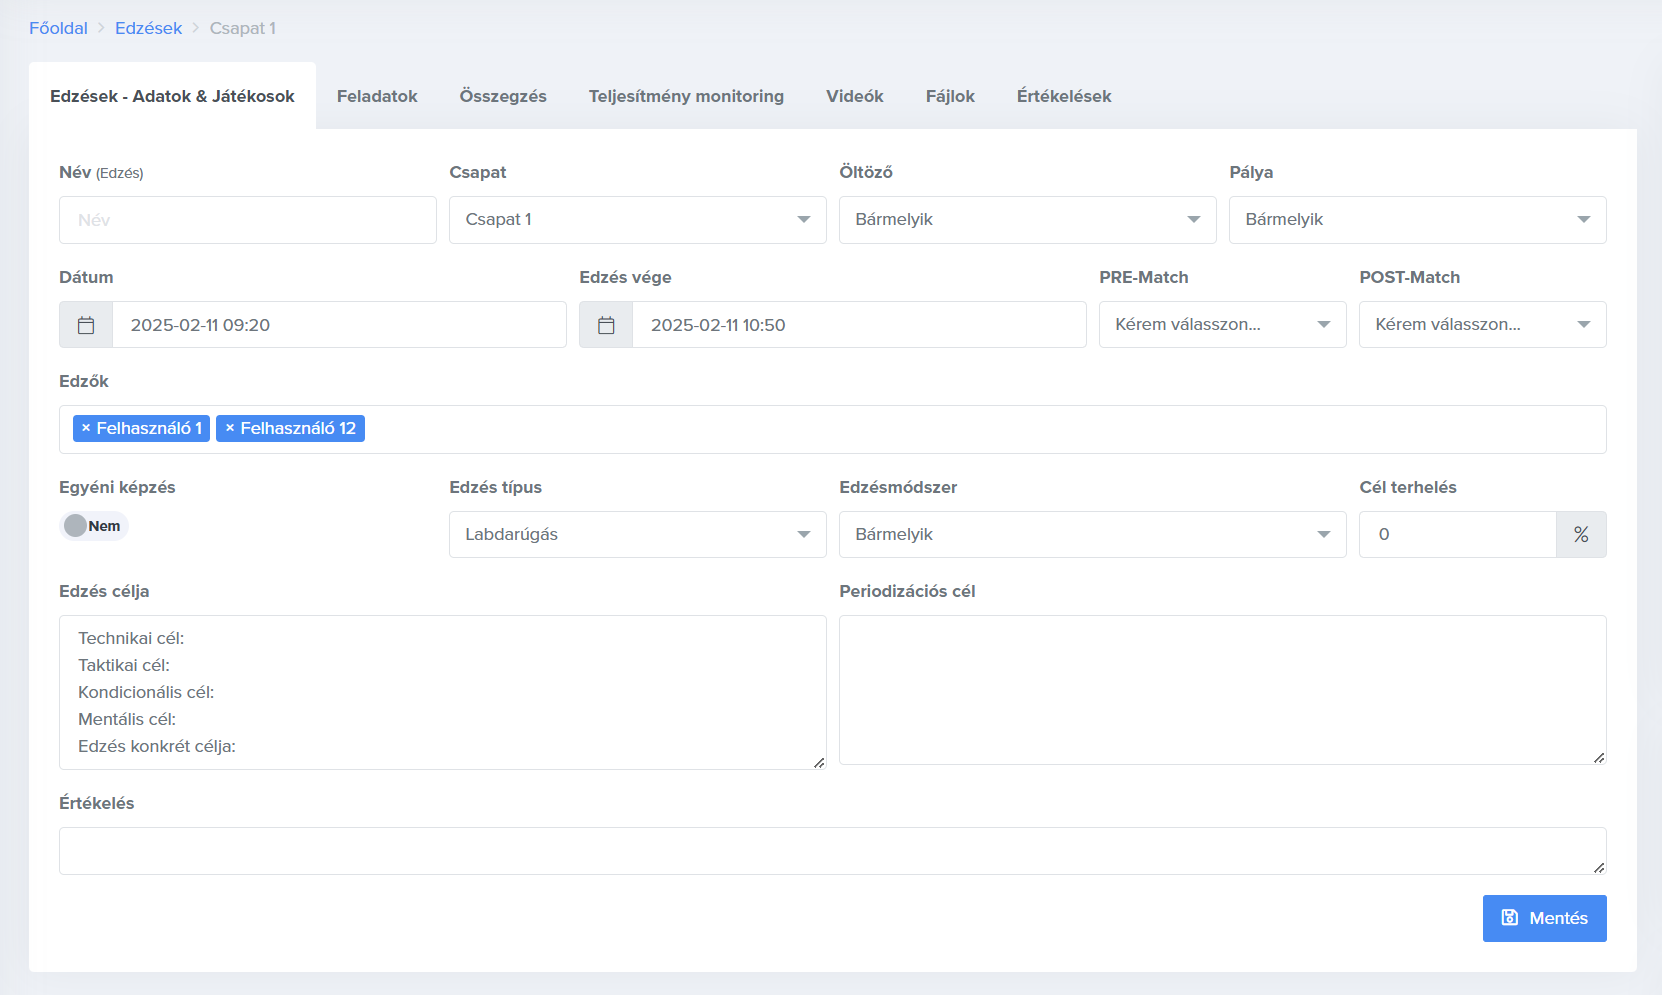Click the percent icon by Cél terhelés

pyautogui.click(x=1581, y=535)
